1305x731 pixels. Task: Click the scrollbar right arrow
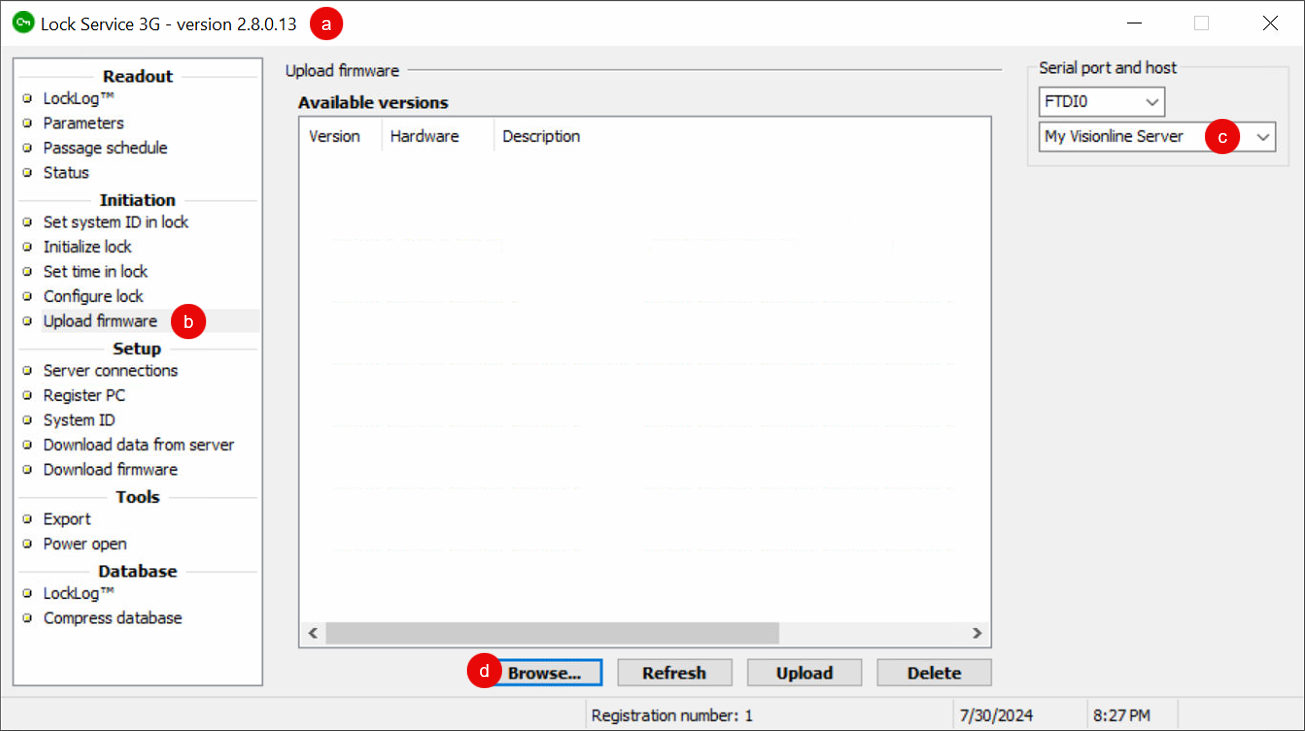pos(977,634)
